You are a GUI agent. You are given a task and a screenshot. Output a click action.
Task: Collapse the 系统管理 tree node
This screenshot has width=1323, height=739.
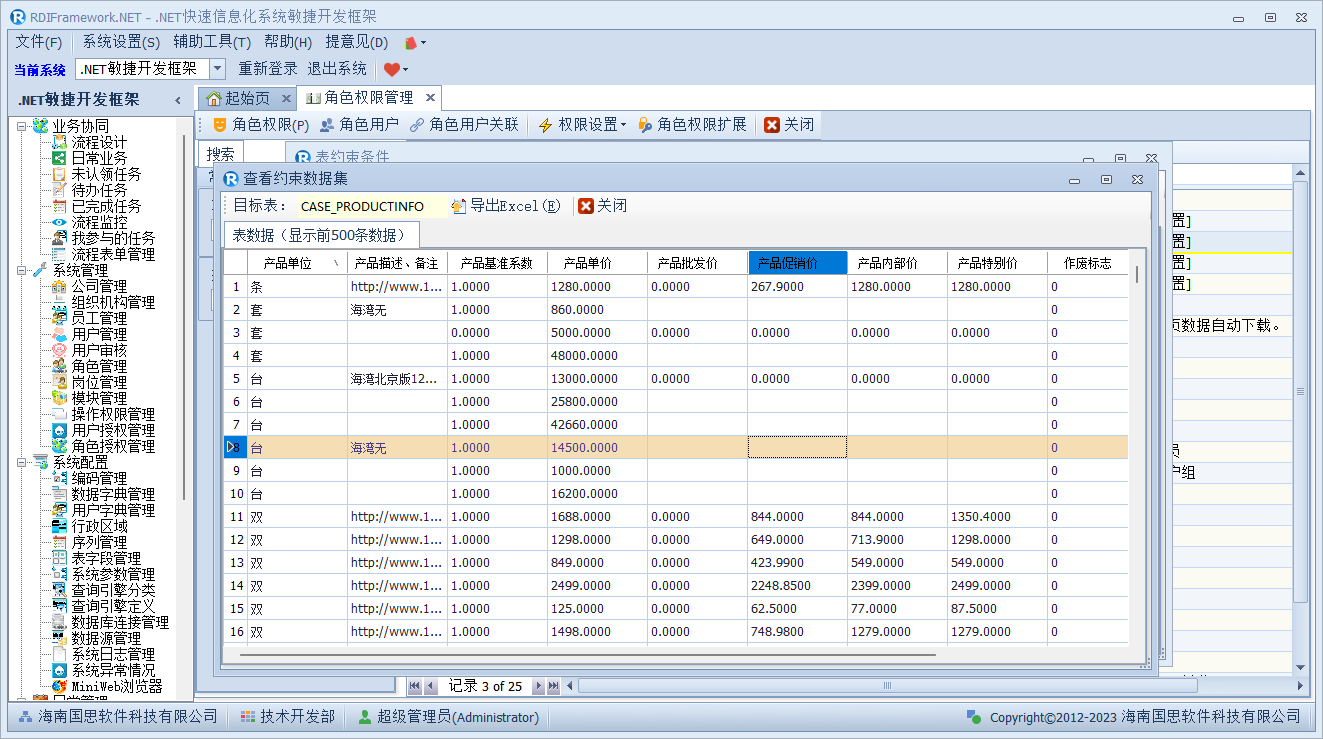point(21,270)
